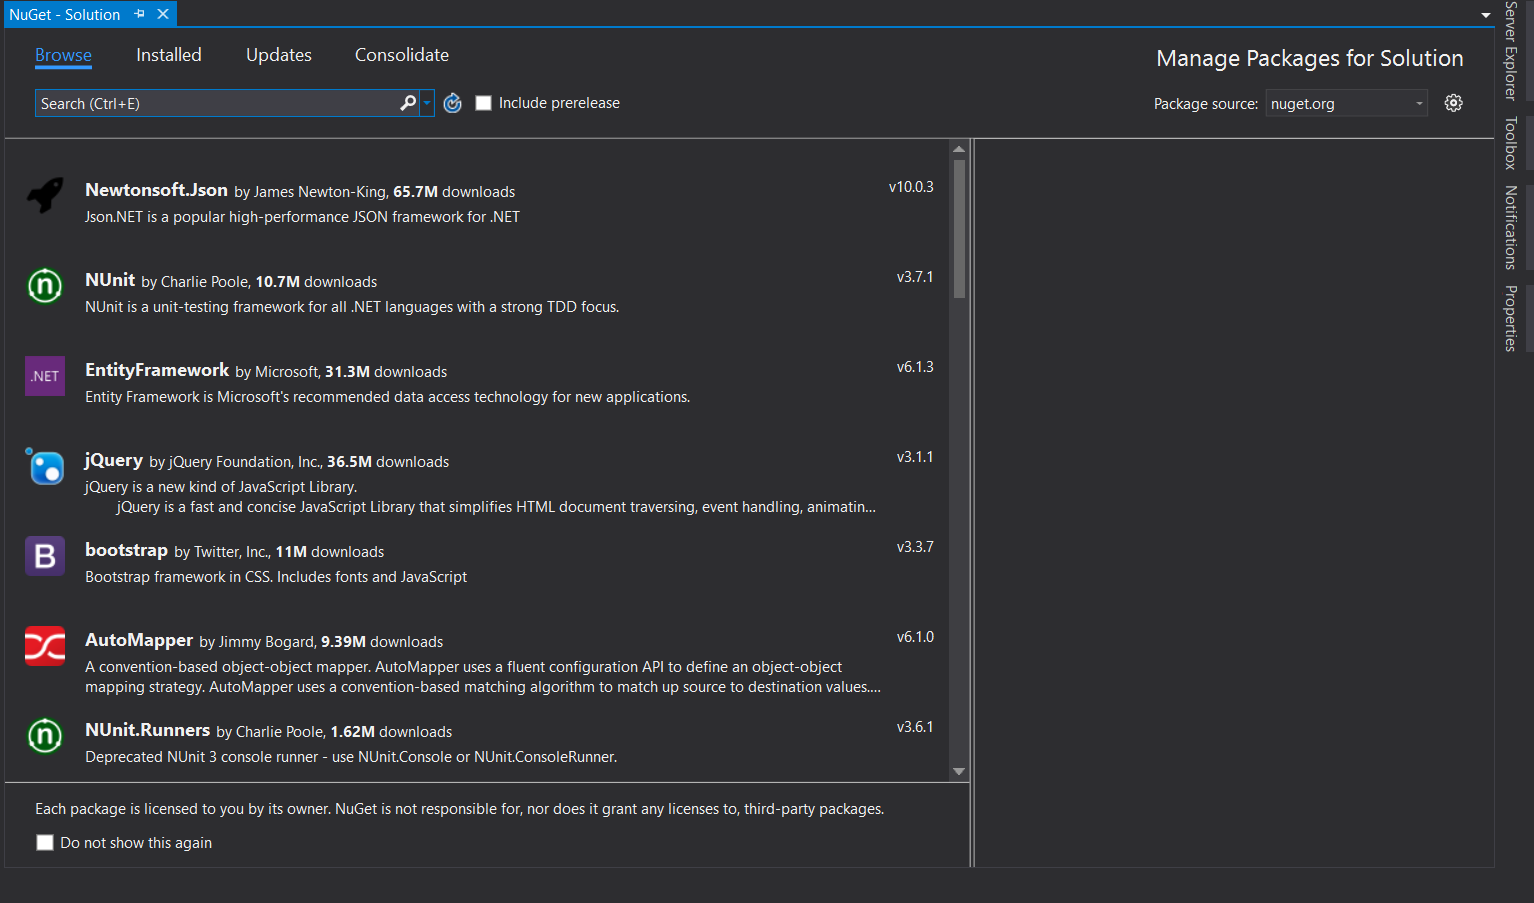
Task: Select the Newtonsoft.Json package title
Action: pos(156,190)
